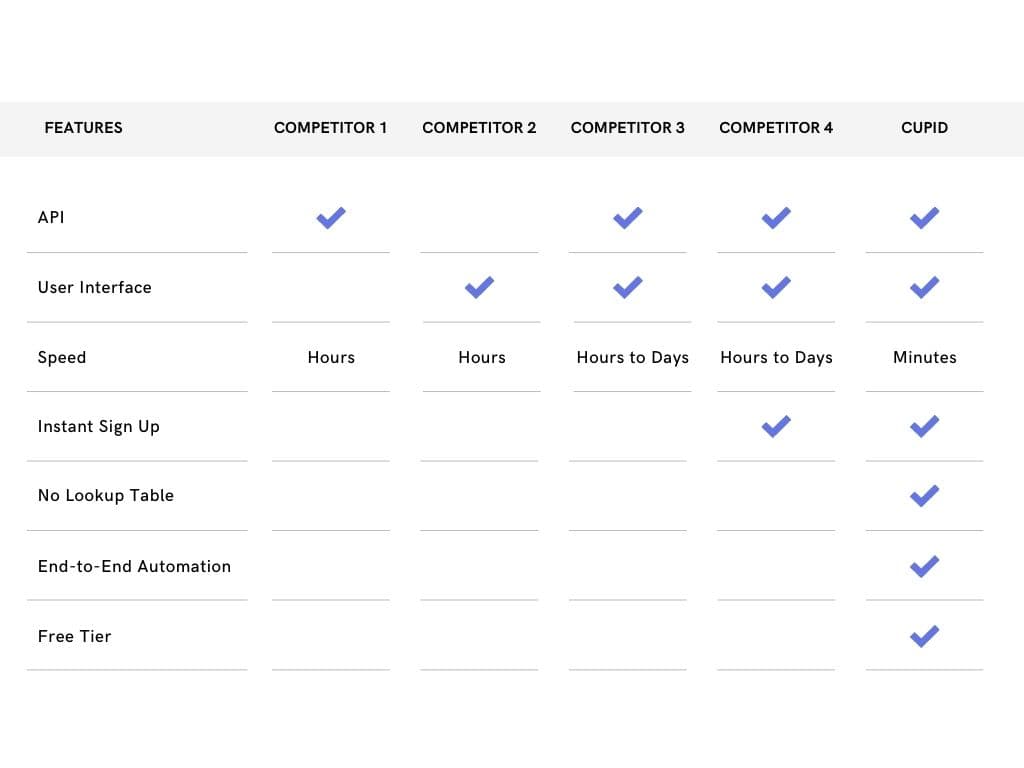Screen dimensions: 1024x768
Task: Click Competitor 4's Instant Sign Up checkmark
Action: [x=776, y=426]
